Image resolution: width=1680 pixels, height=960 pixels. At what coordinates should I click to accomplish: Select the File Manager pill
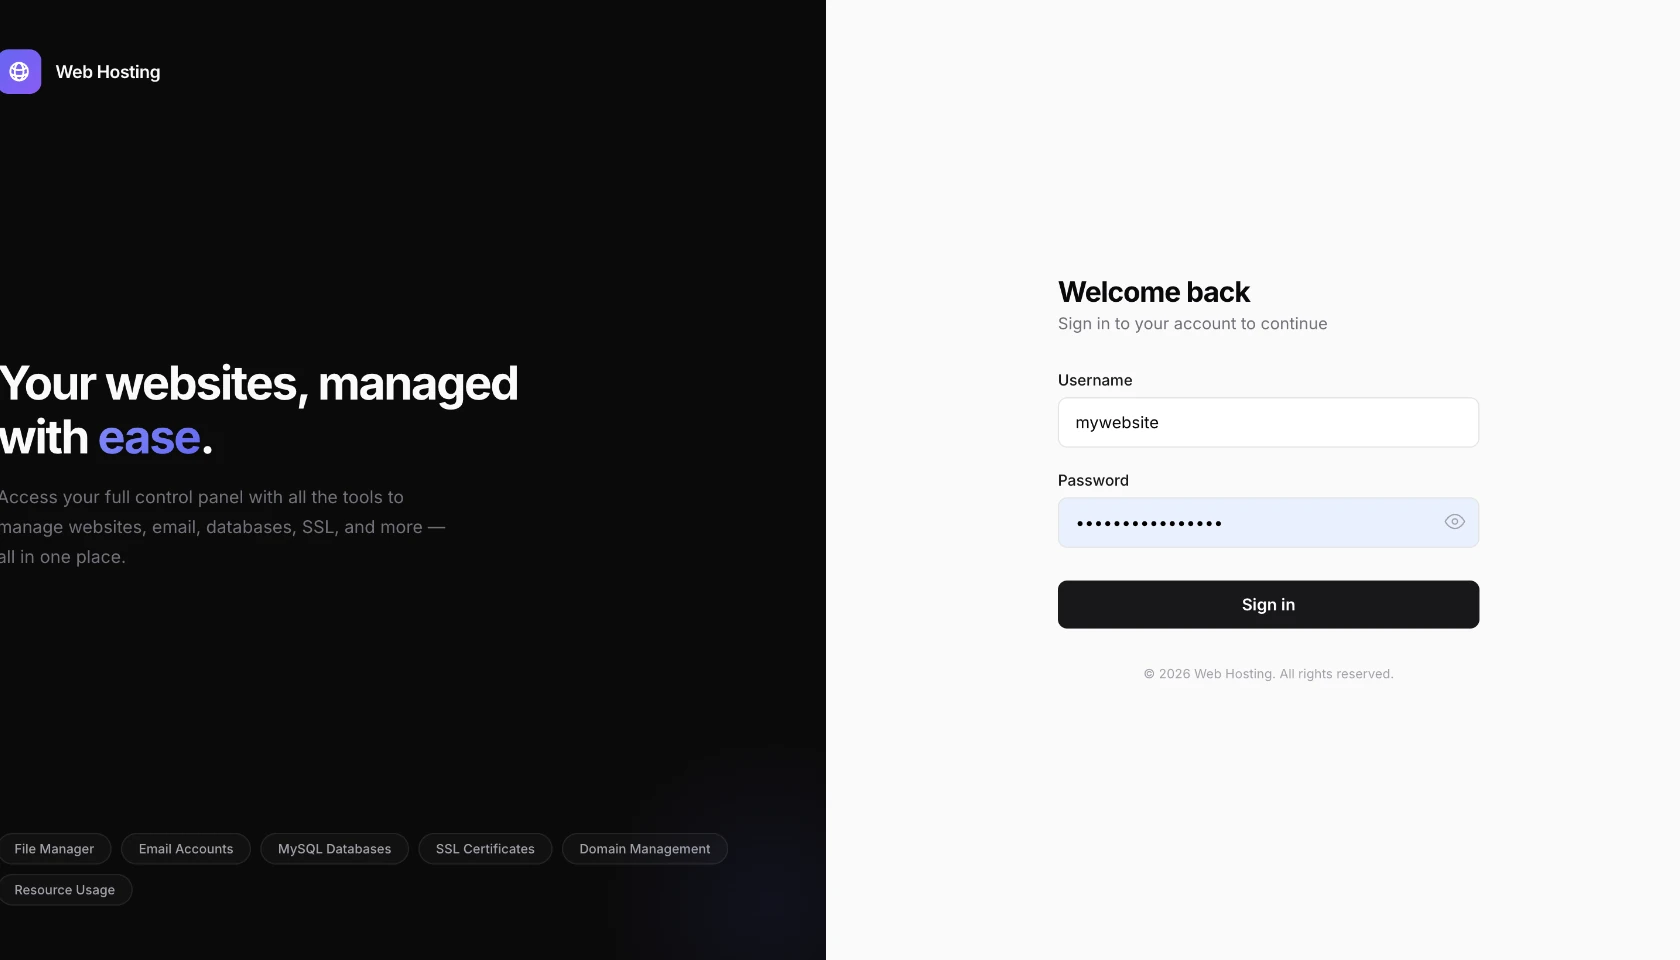coord(54,849)
